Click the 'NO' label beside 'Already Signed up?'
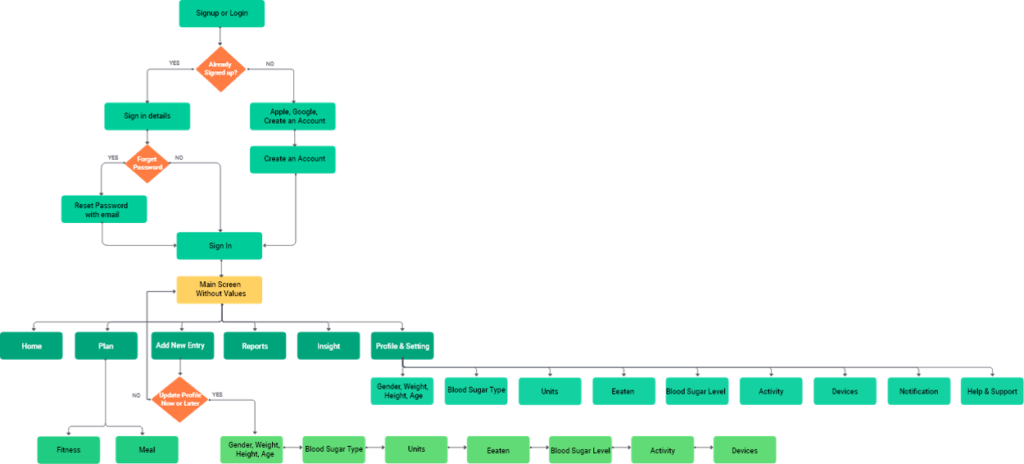 269,63
